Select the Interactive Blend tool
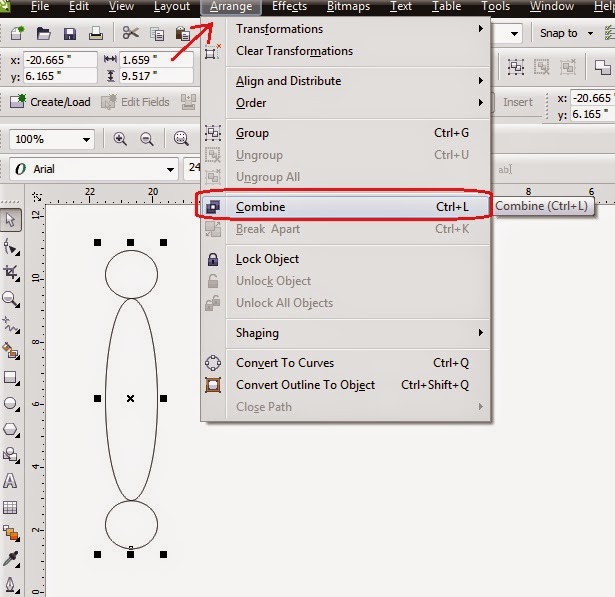 coord(11,534)
